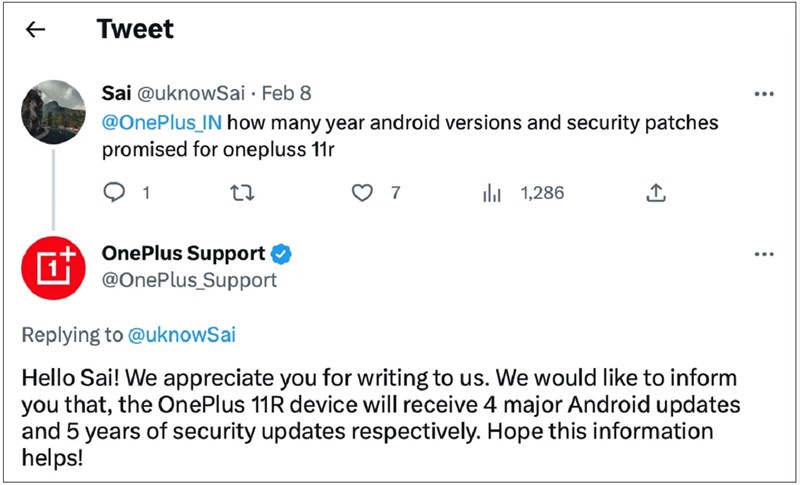Retweet Sai's tweet
Screen dimensions: 800x485
pos(241,193)
